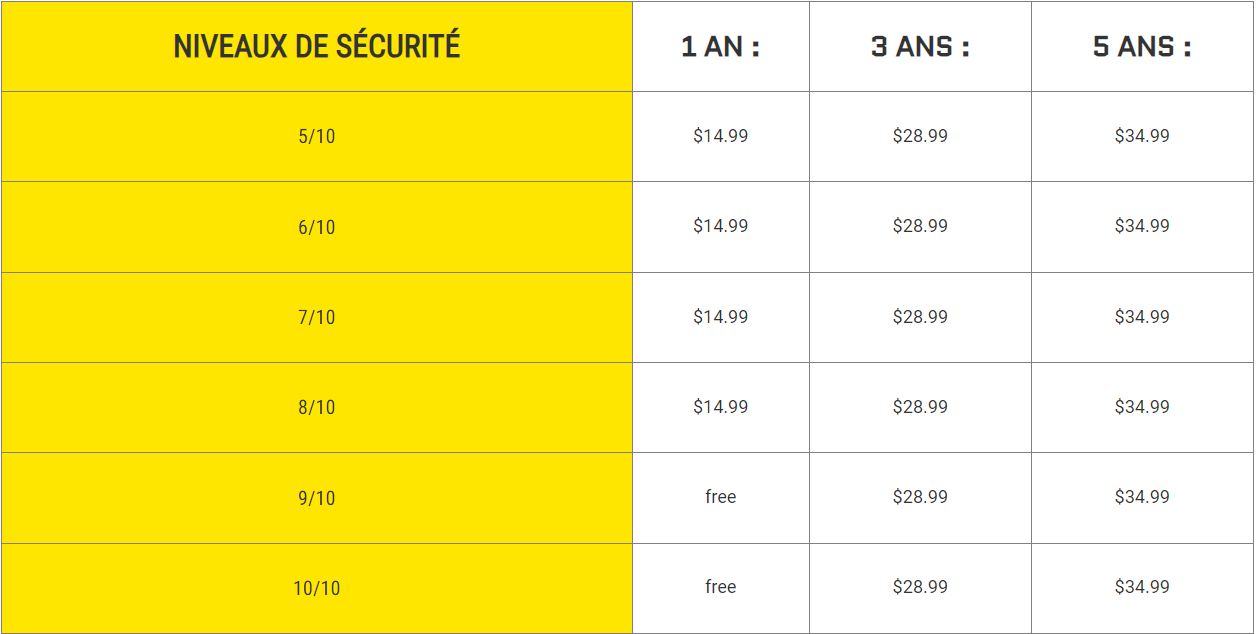Image resolution: width=1256 pixels, height=634 pixels.
Task: Select the 10/10 security level cell
Action: (x=317, y=588)
